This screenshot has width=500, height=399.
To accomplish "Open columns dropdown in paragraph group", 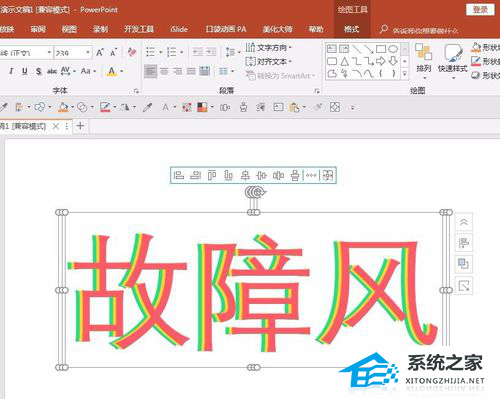I will click(x=227, y=71).
